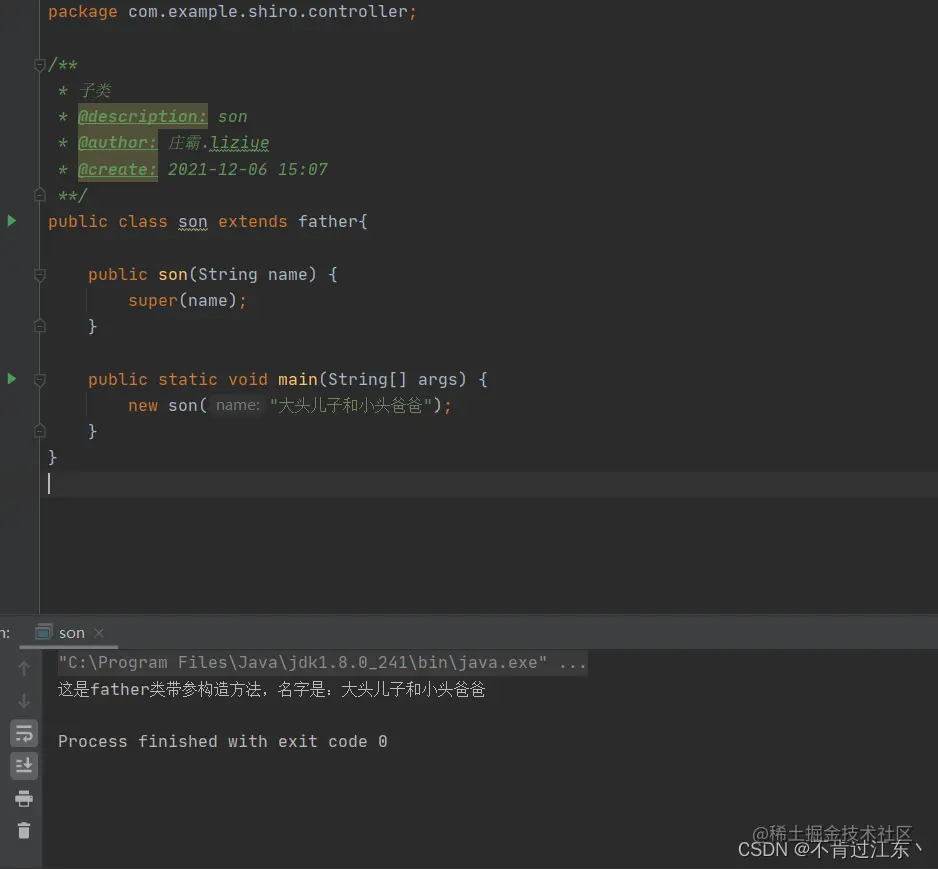Click the string literal "大头儿子和小头爸爸"
Viewport: 938px width, 869px height.
(351, 405)
